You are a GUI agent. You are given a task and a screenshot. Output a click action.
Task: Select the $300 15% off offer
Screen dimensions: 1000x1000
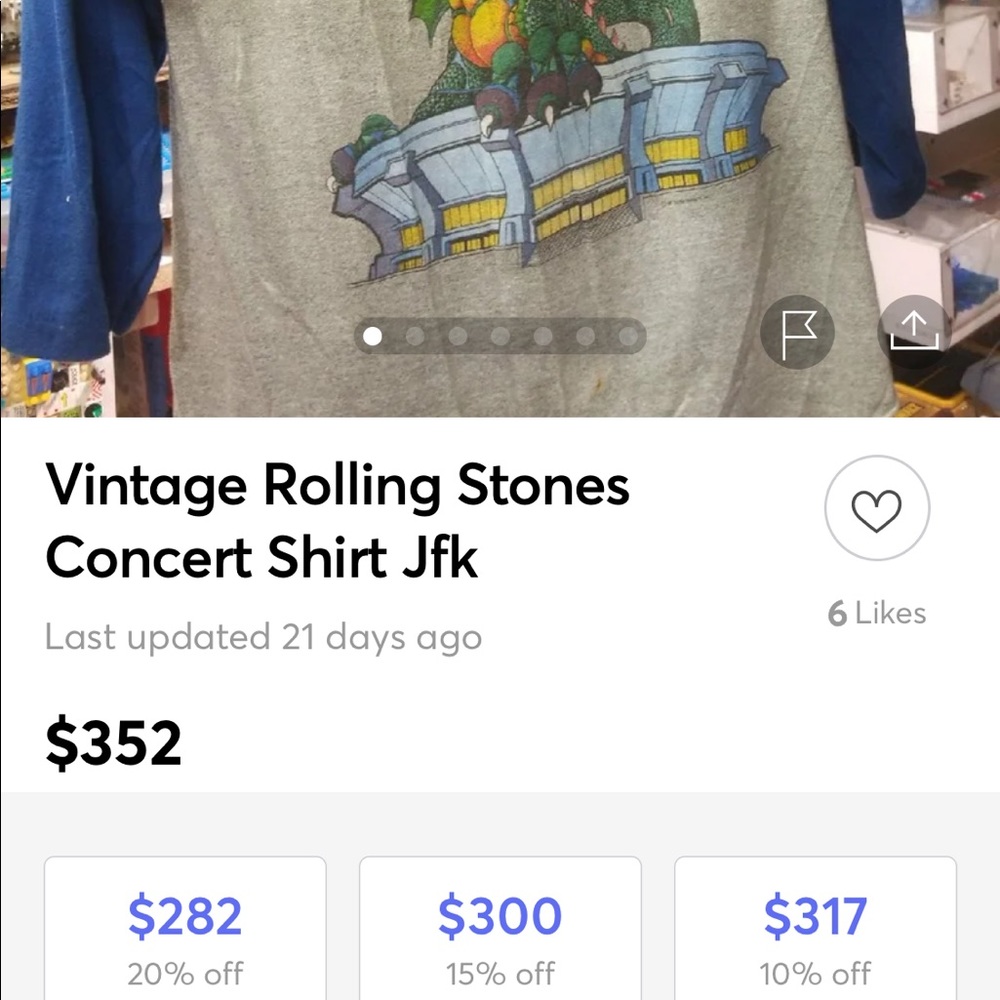coord(500,928)
